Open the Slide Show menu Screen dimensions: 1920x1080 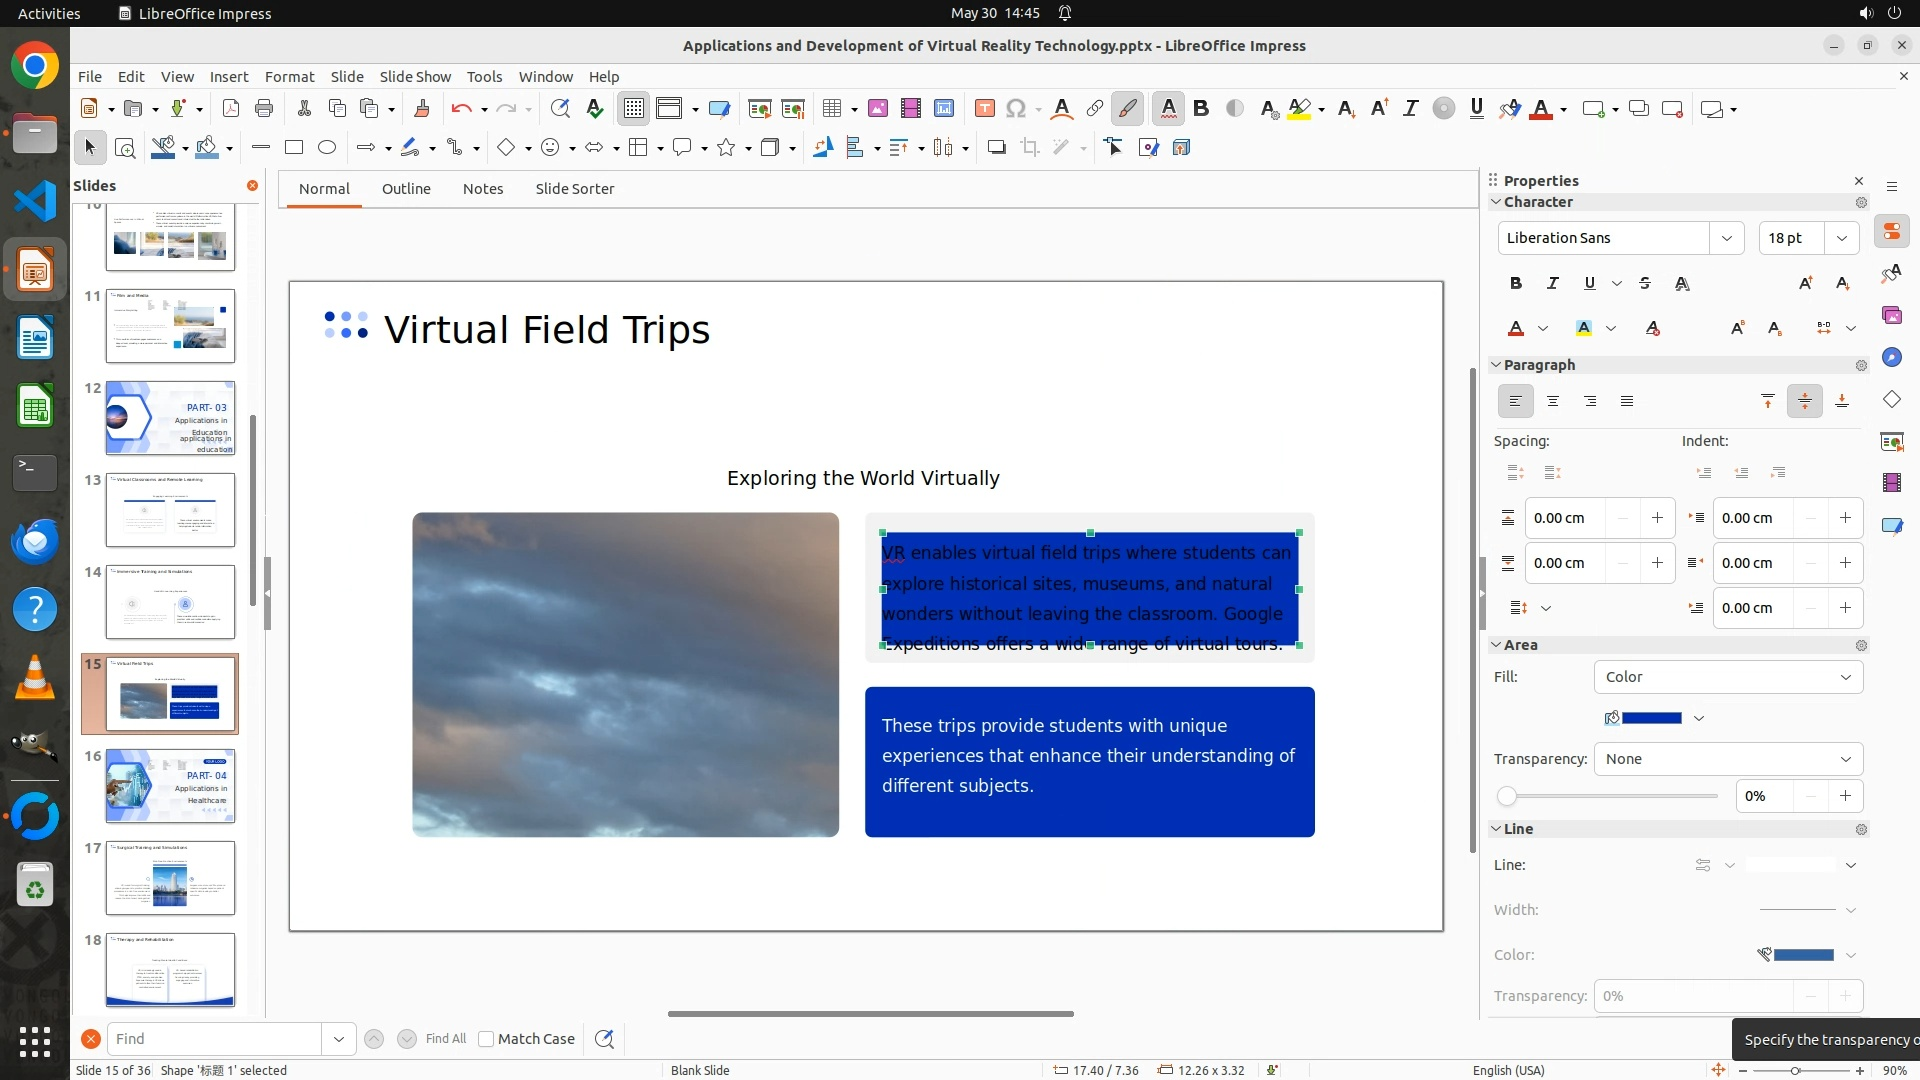(x=415, y=77)
